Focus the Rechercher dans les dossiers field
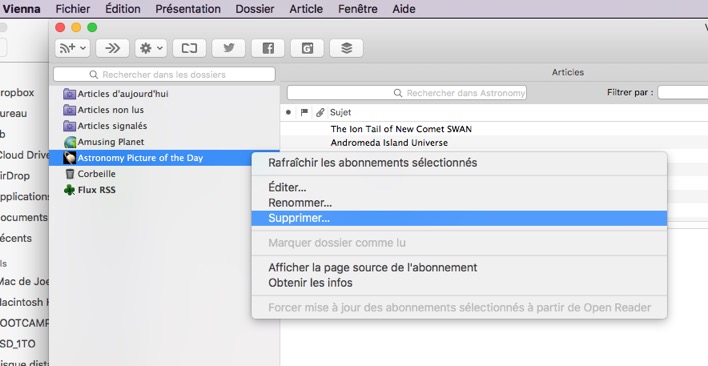This screenshot has width=708, height=366. (x=164, y=74)
